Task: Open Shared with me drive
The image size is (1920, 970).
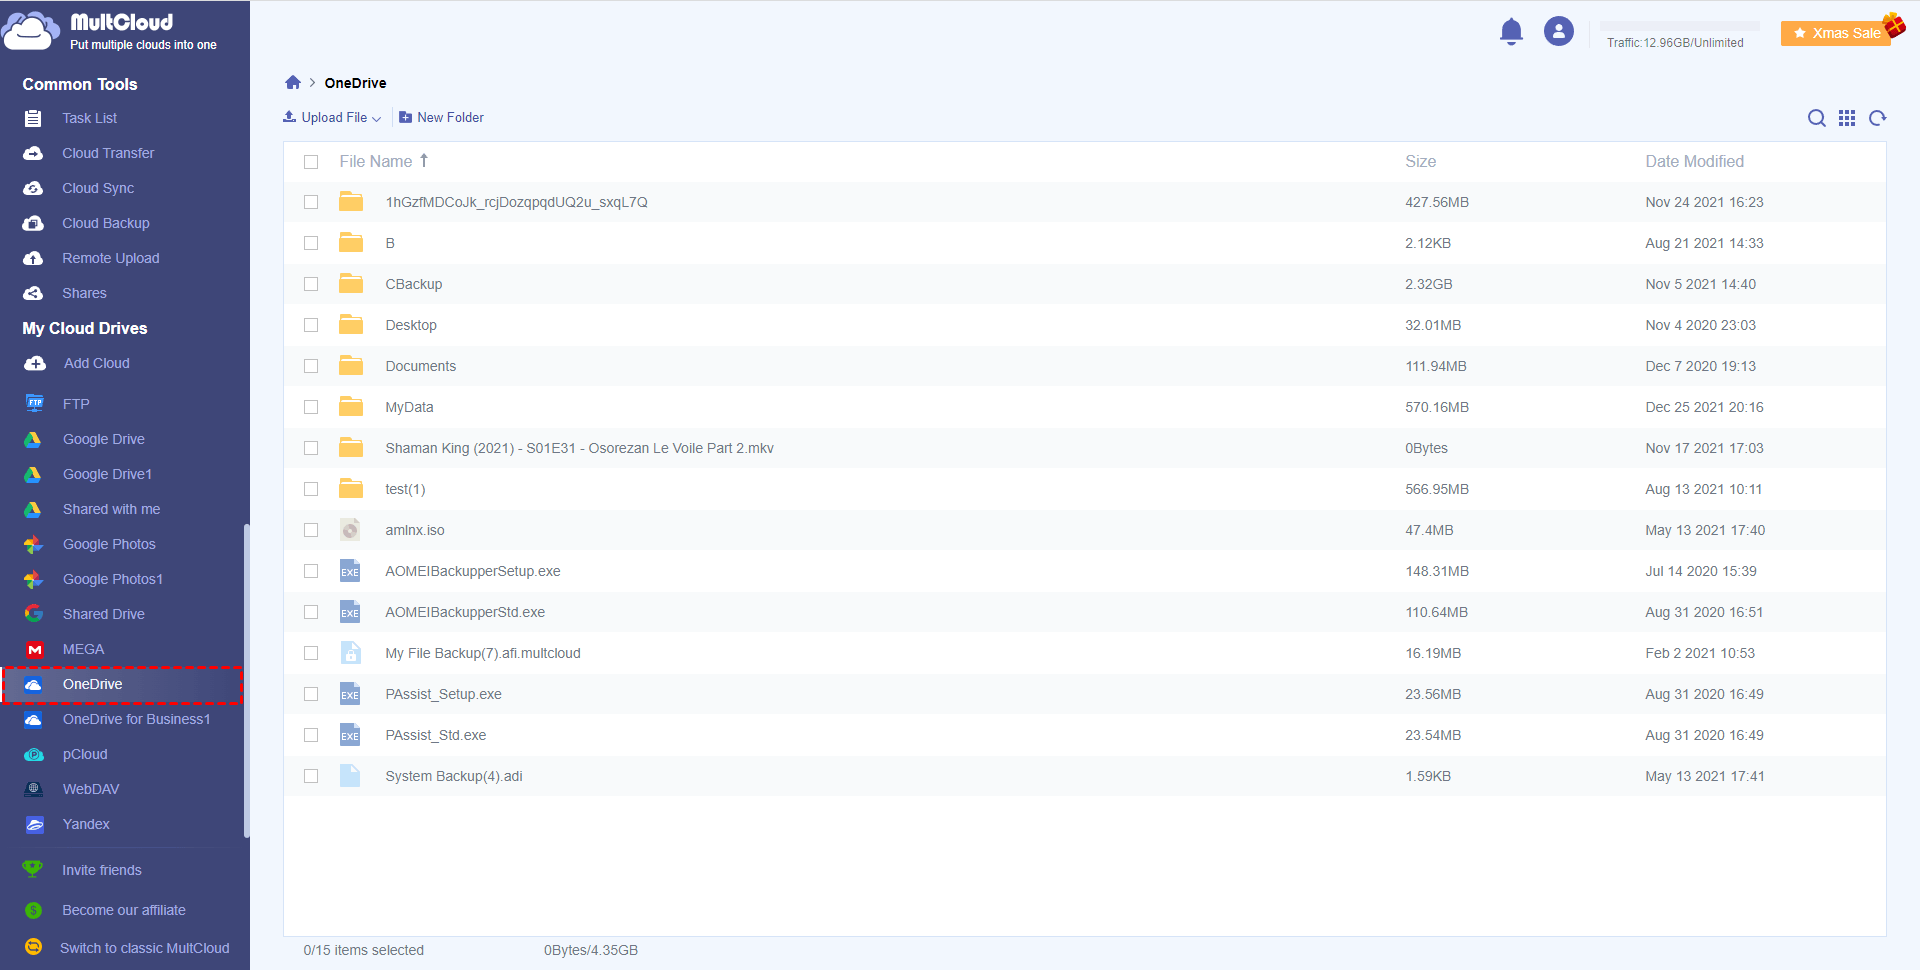Action: [x=112, y=509]
